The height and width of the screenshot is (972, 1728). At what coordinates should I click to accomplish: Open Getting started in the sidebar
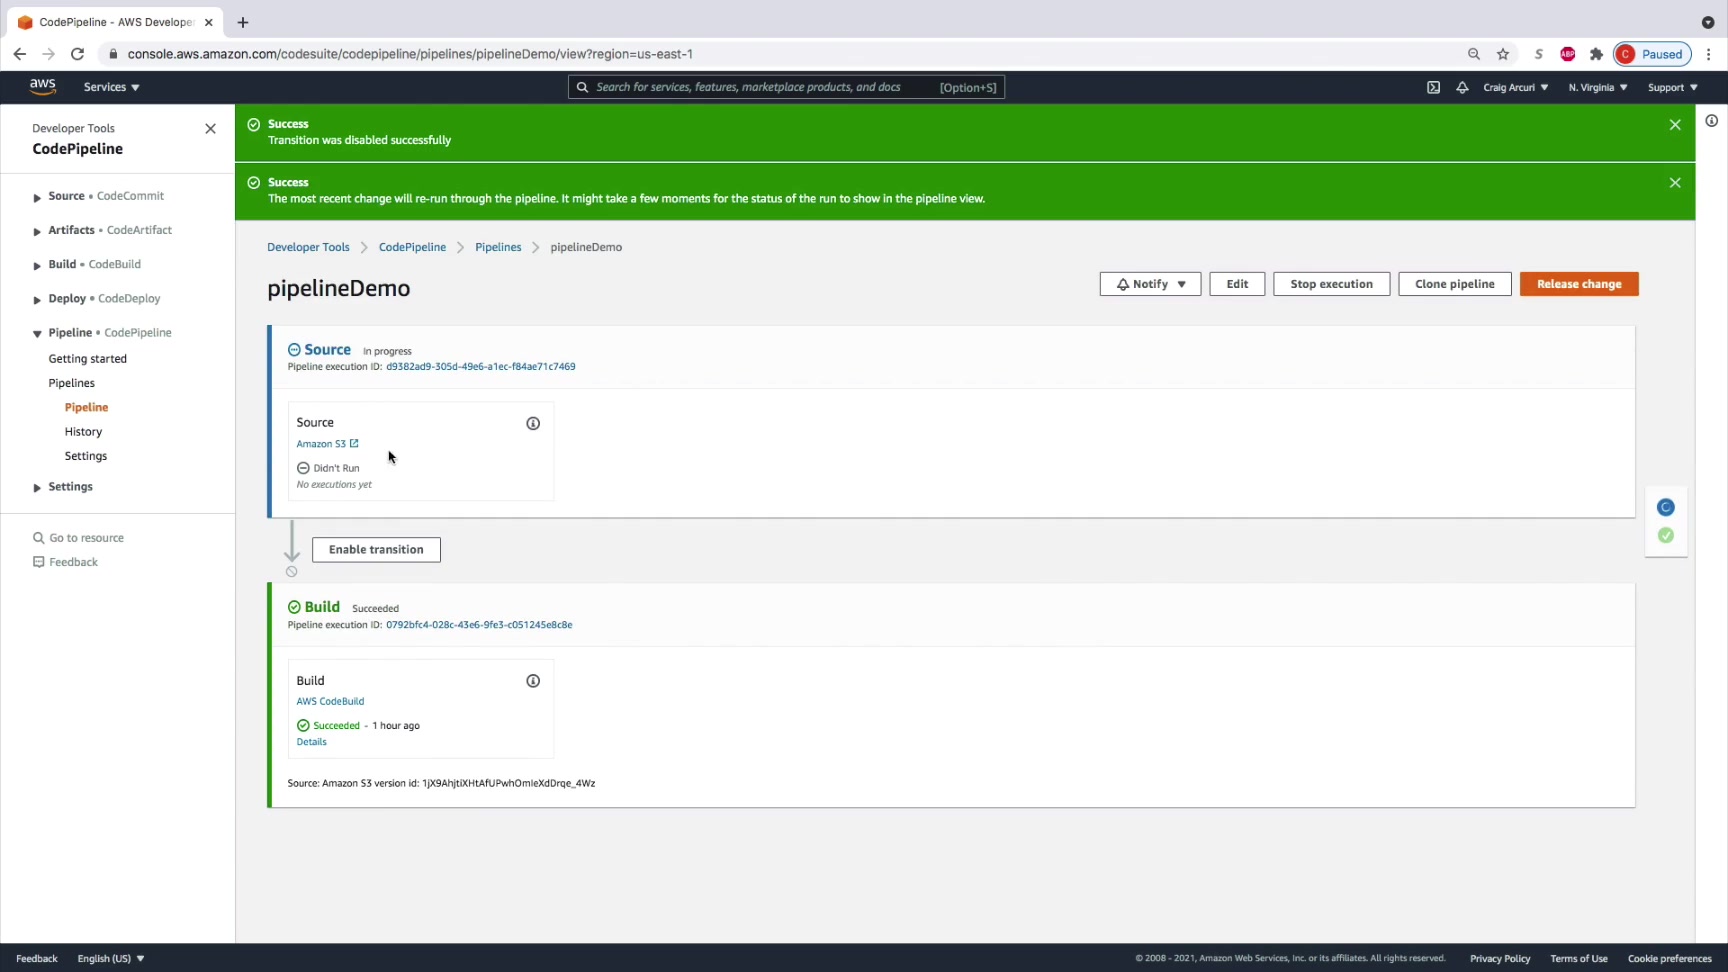[x=88, y=359]
